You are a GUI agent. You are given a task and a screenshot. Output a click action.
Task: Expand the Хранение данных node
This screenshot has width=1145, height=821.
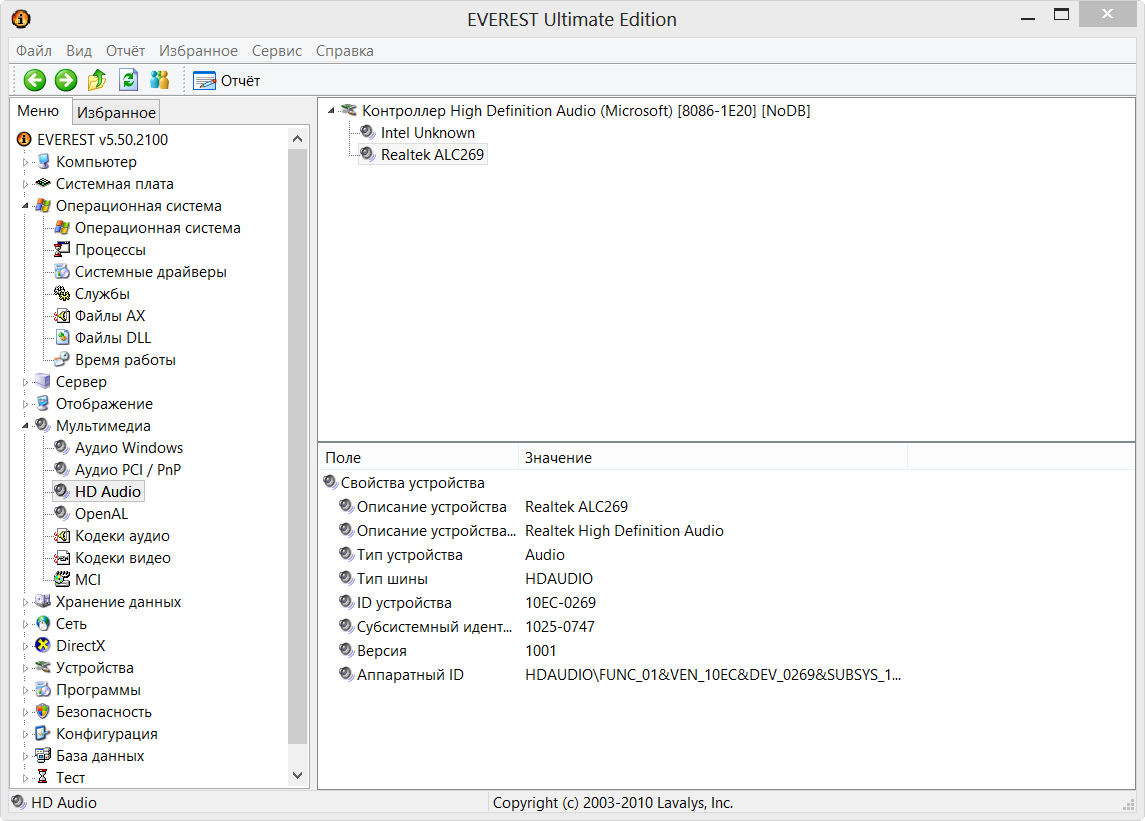[26, 602]
